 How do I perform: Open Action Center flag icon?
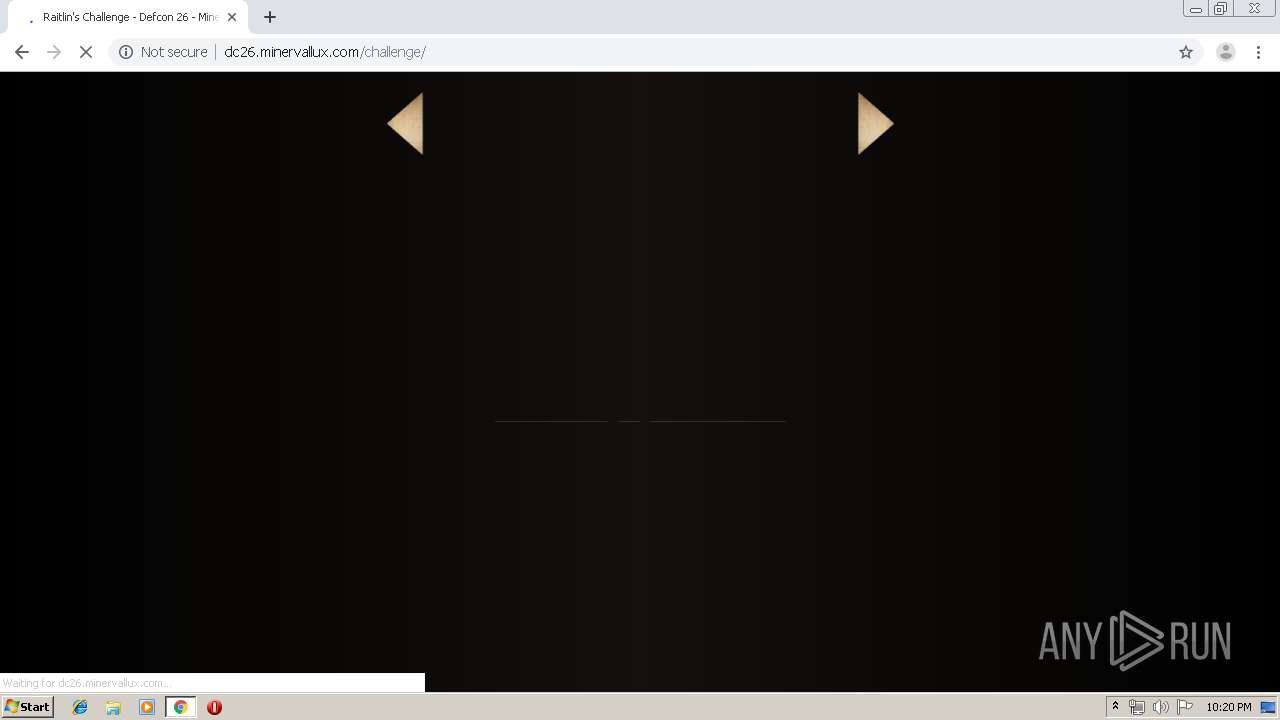coord(1185,707)
